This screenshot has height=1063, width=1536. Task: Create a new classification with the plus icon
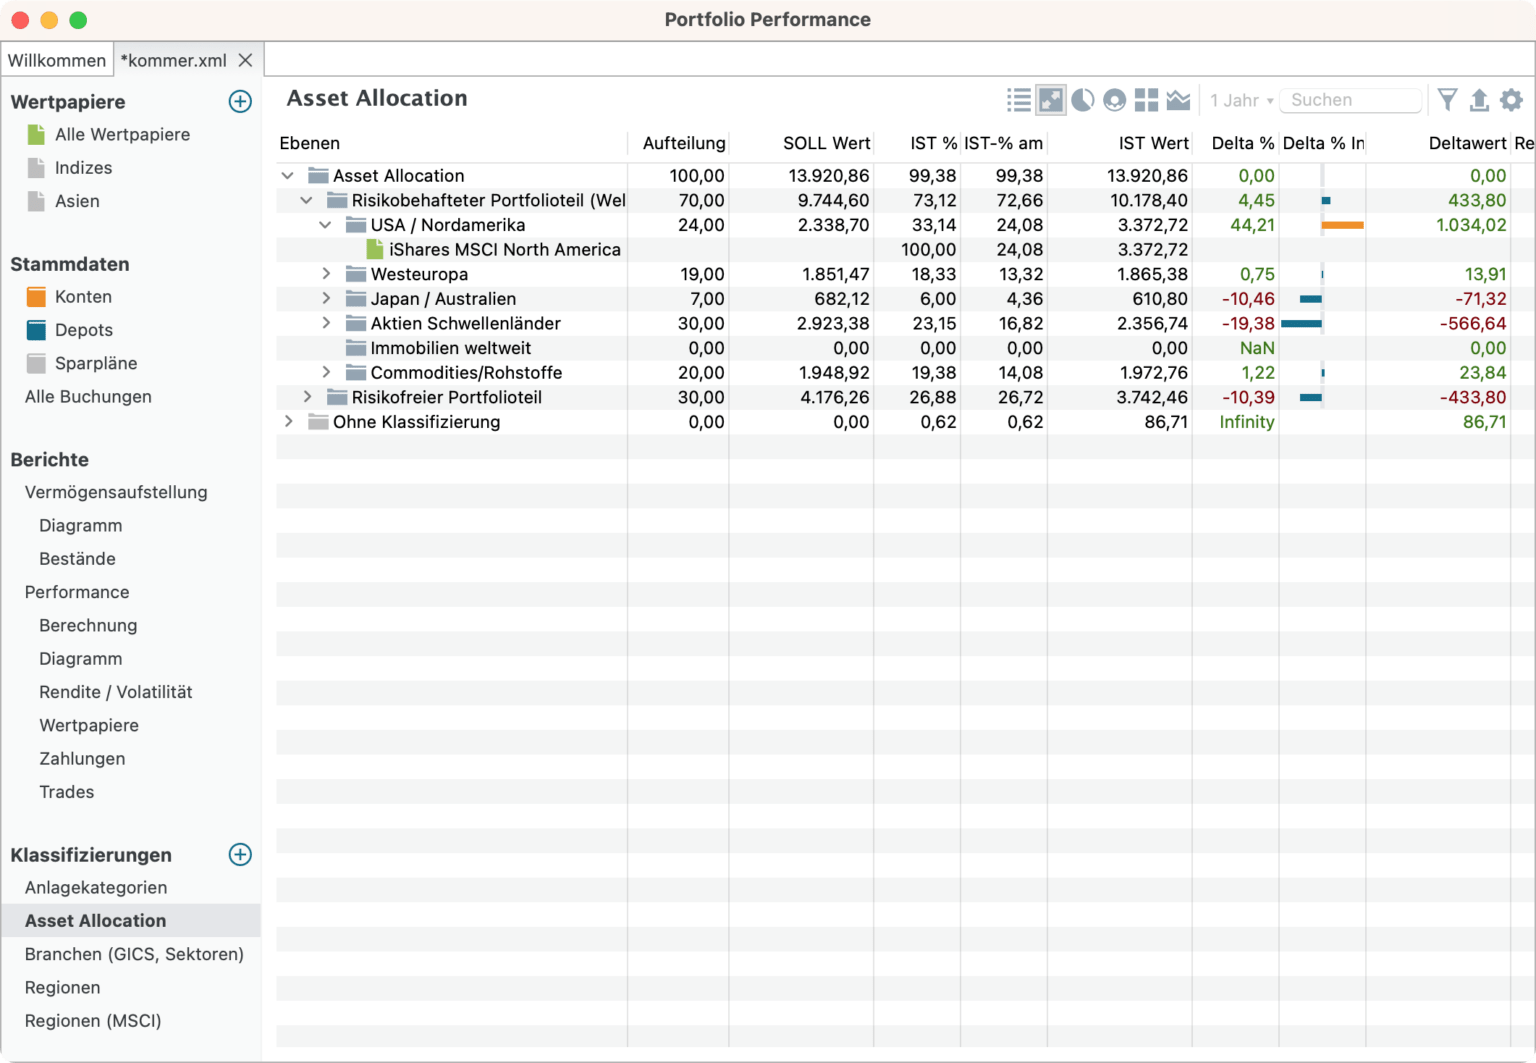point(240,855)
